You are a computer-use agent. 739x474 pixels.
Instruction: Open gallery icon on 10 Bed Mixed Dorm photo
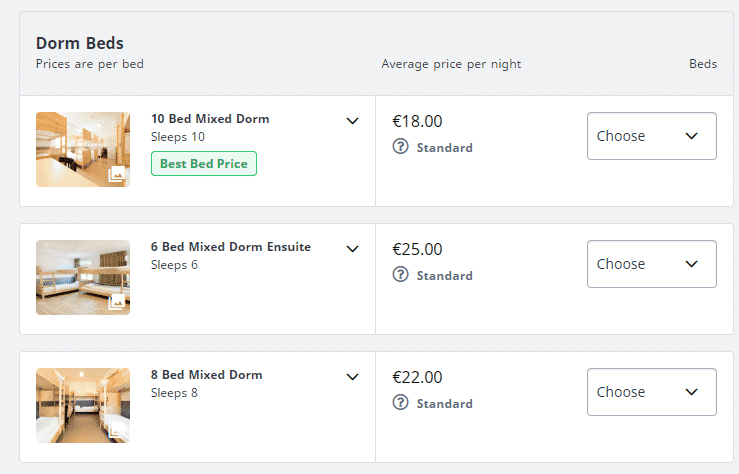[117, 174]
